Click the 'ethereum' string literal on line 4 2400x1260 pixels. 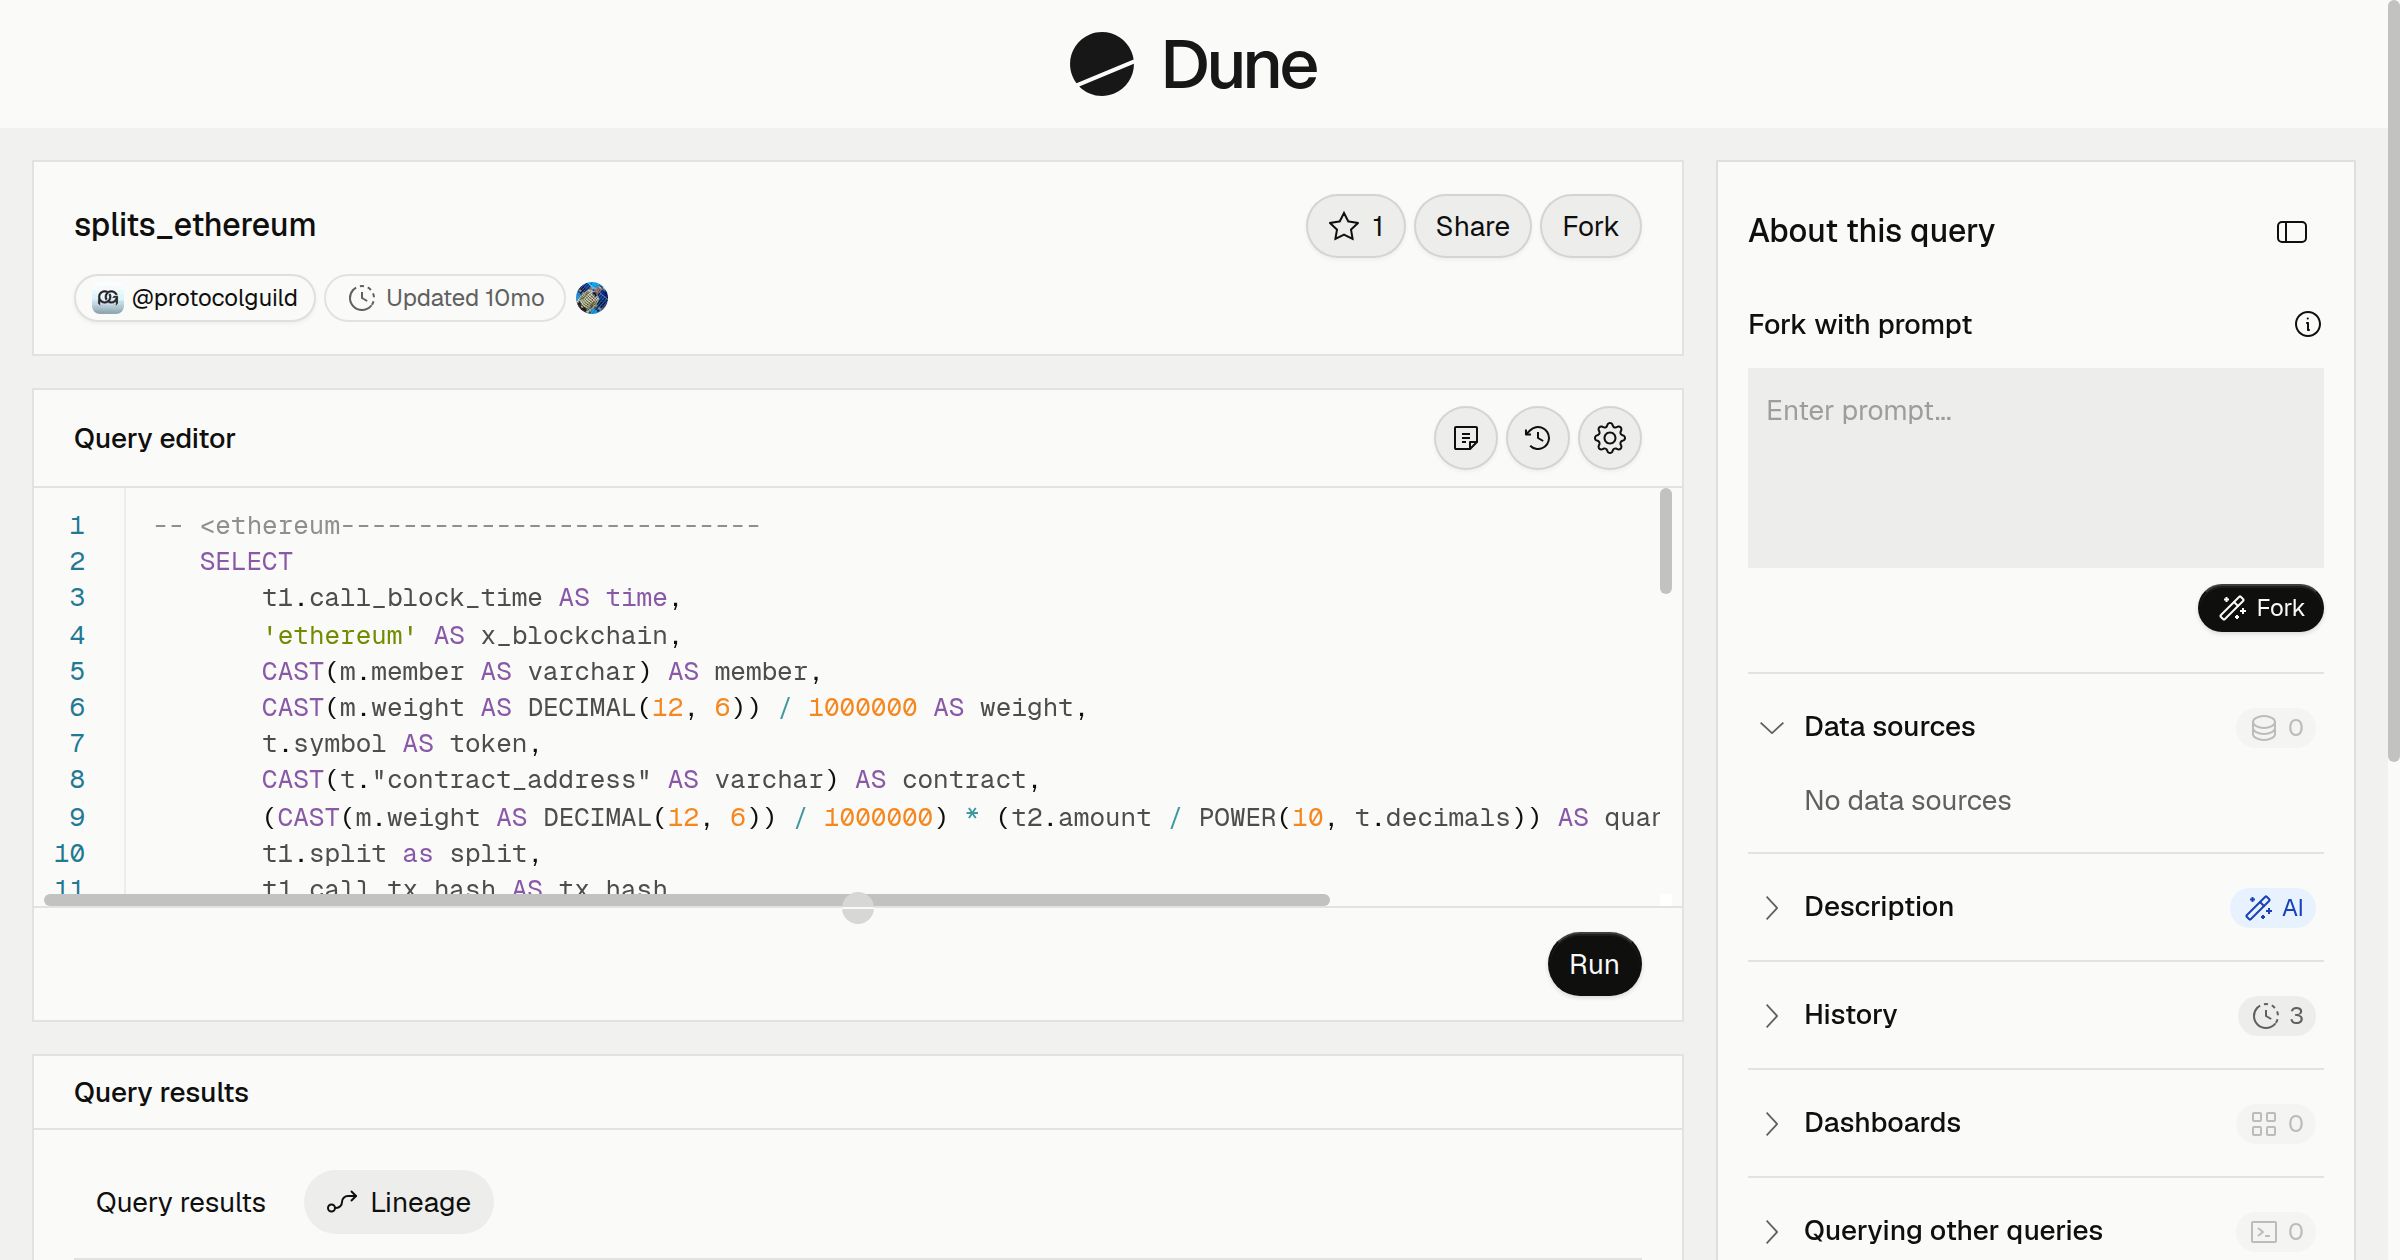pos(339,635)
